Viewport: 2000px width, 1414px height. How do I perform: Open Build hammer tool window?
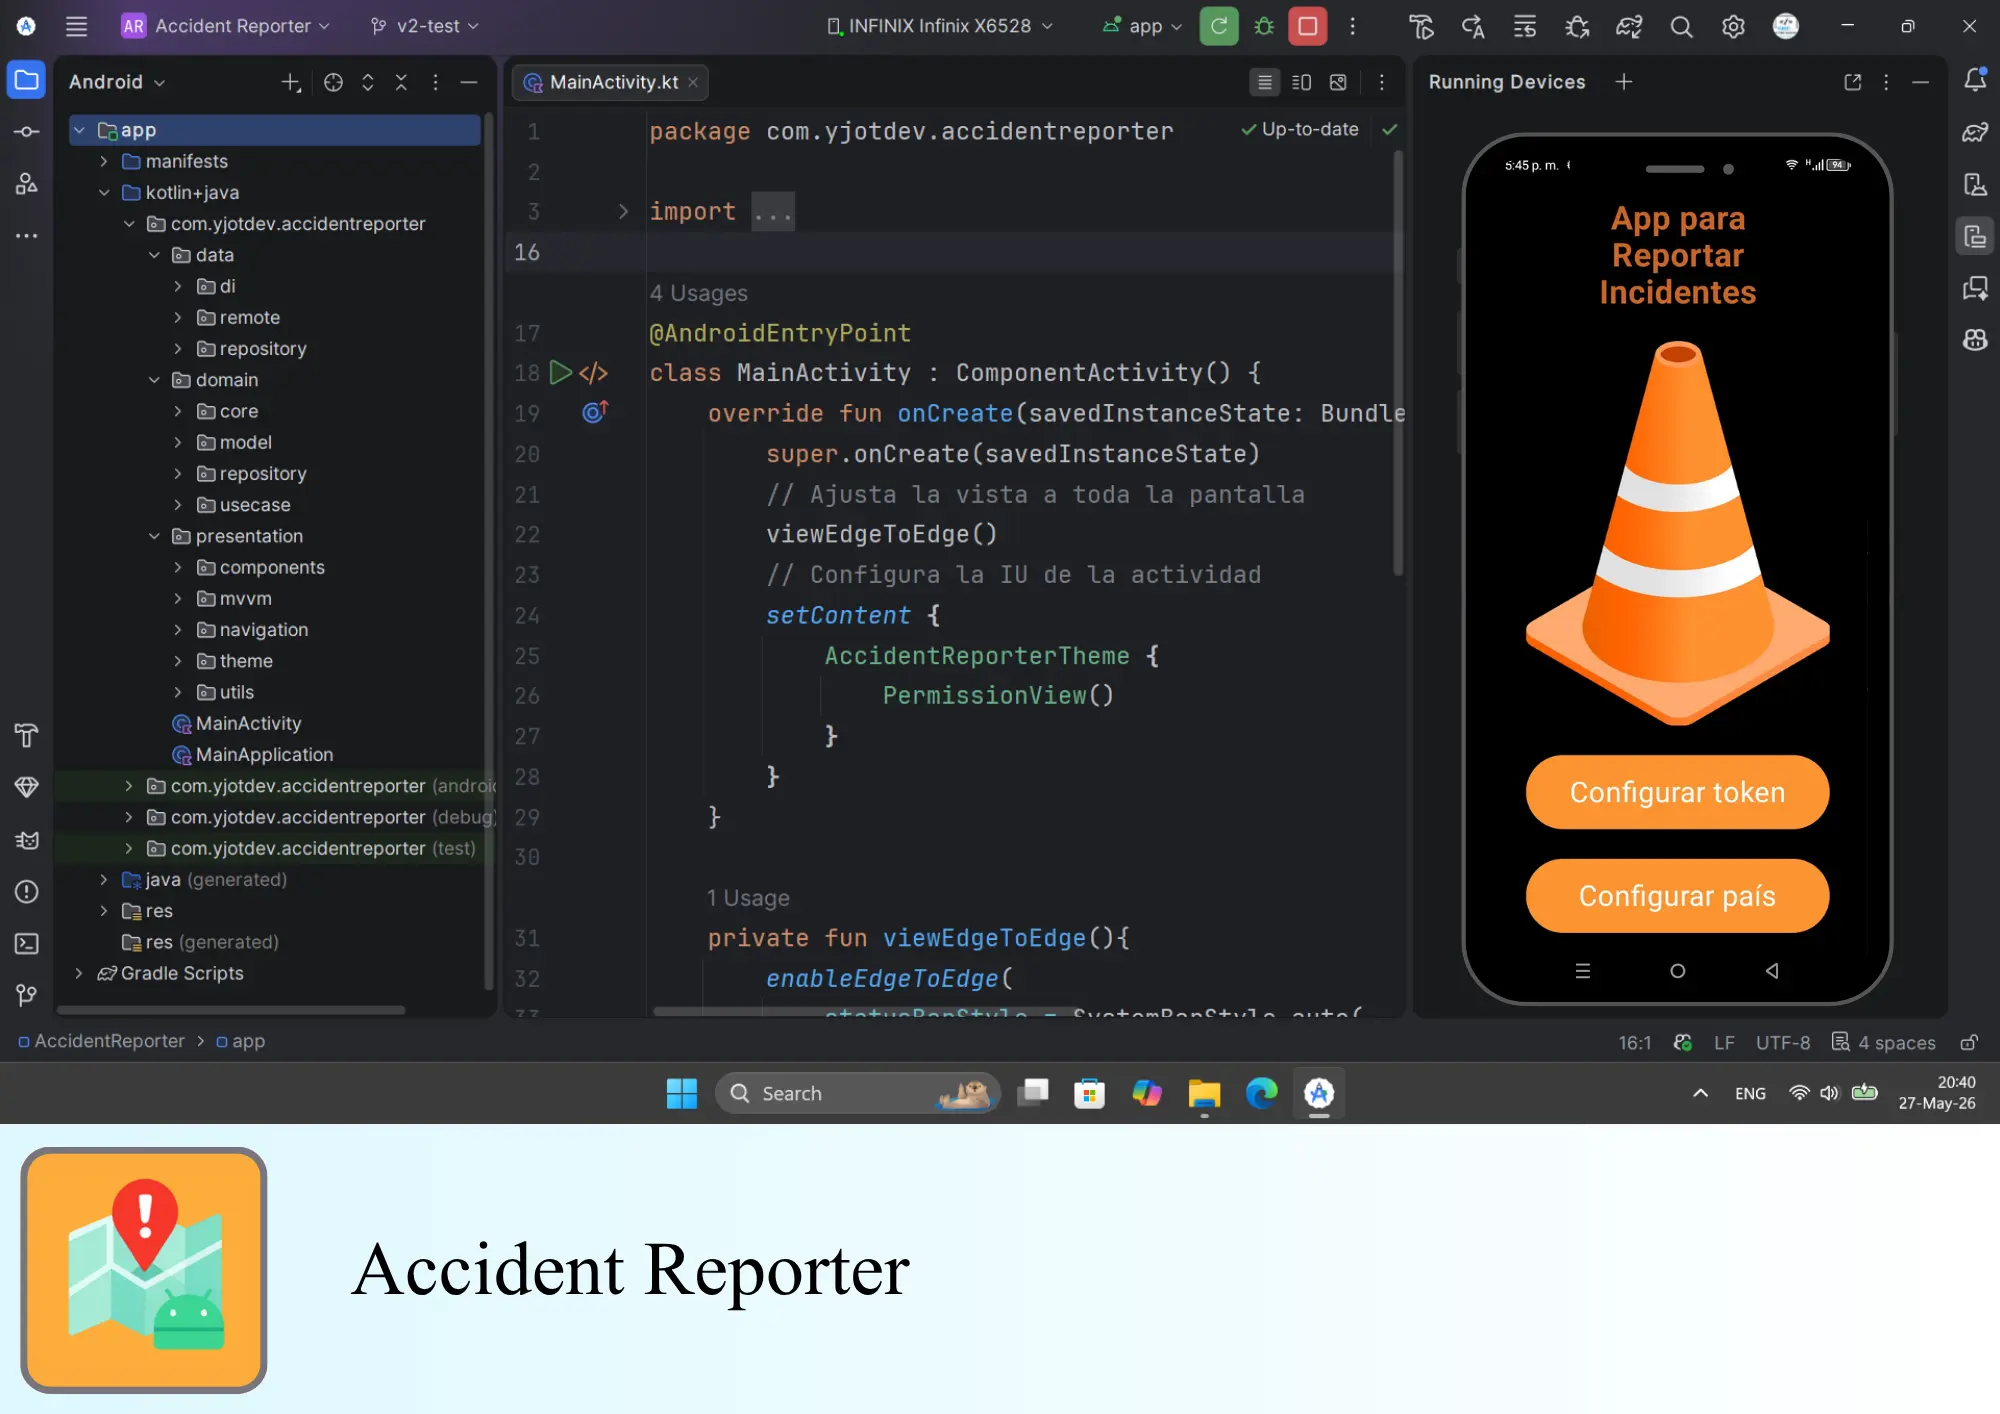click(x=27, y=736)
